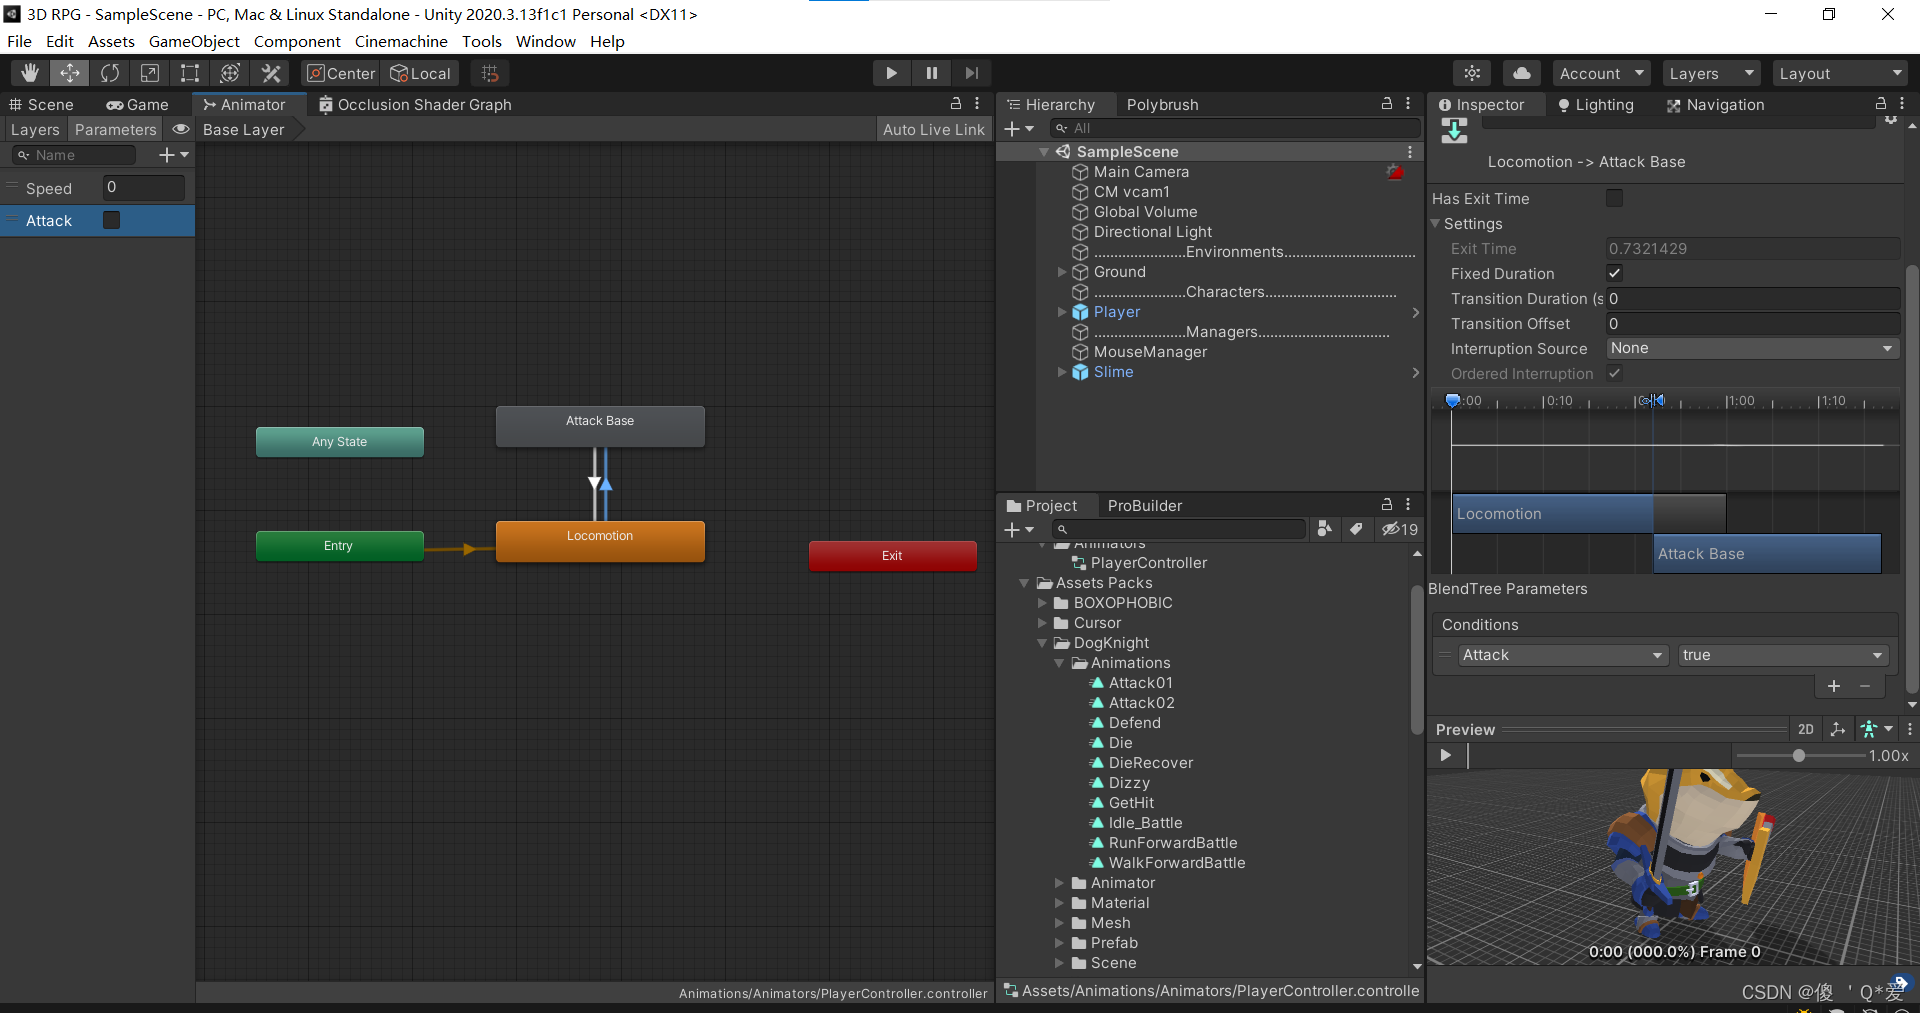This screenshot has width=1920, height=1013.
Task: Expand the Player object in the Hierarchy
Action: [x=1062, y=312]
